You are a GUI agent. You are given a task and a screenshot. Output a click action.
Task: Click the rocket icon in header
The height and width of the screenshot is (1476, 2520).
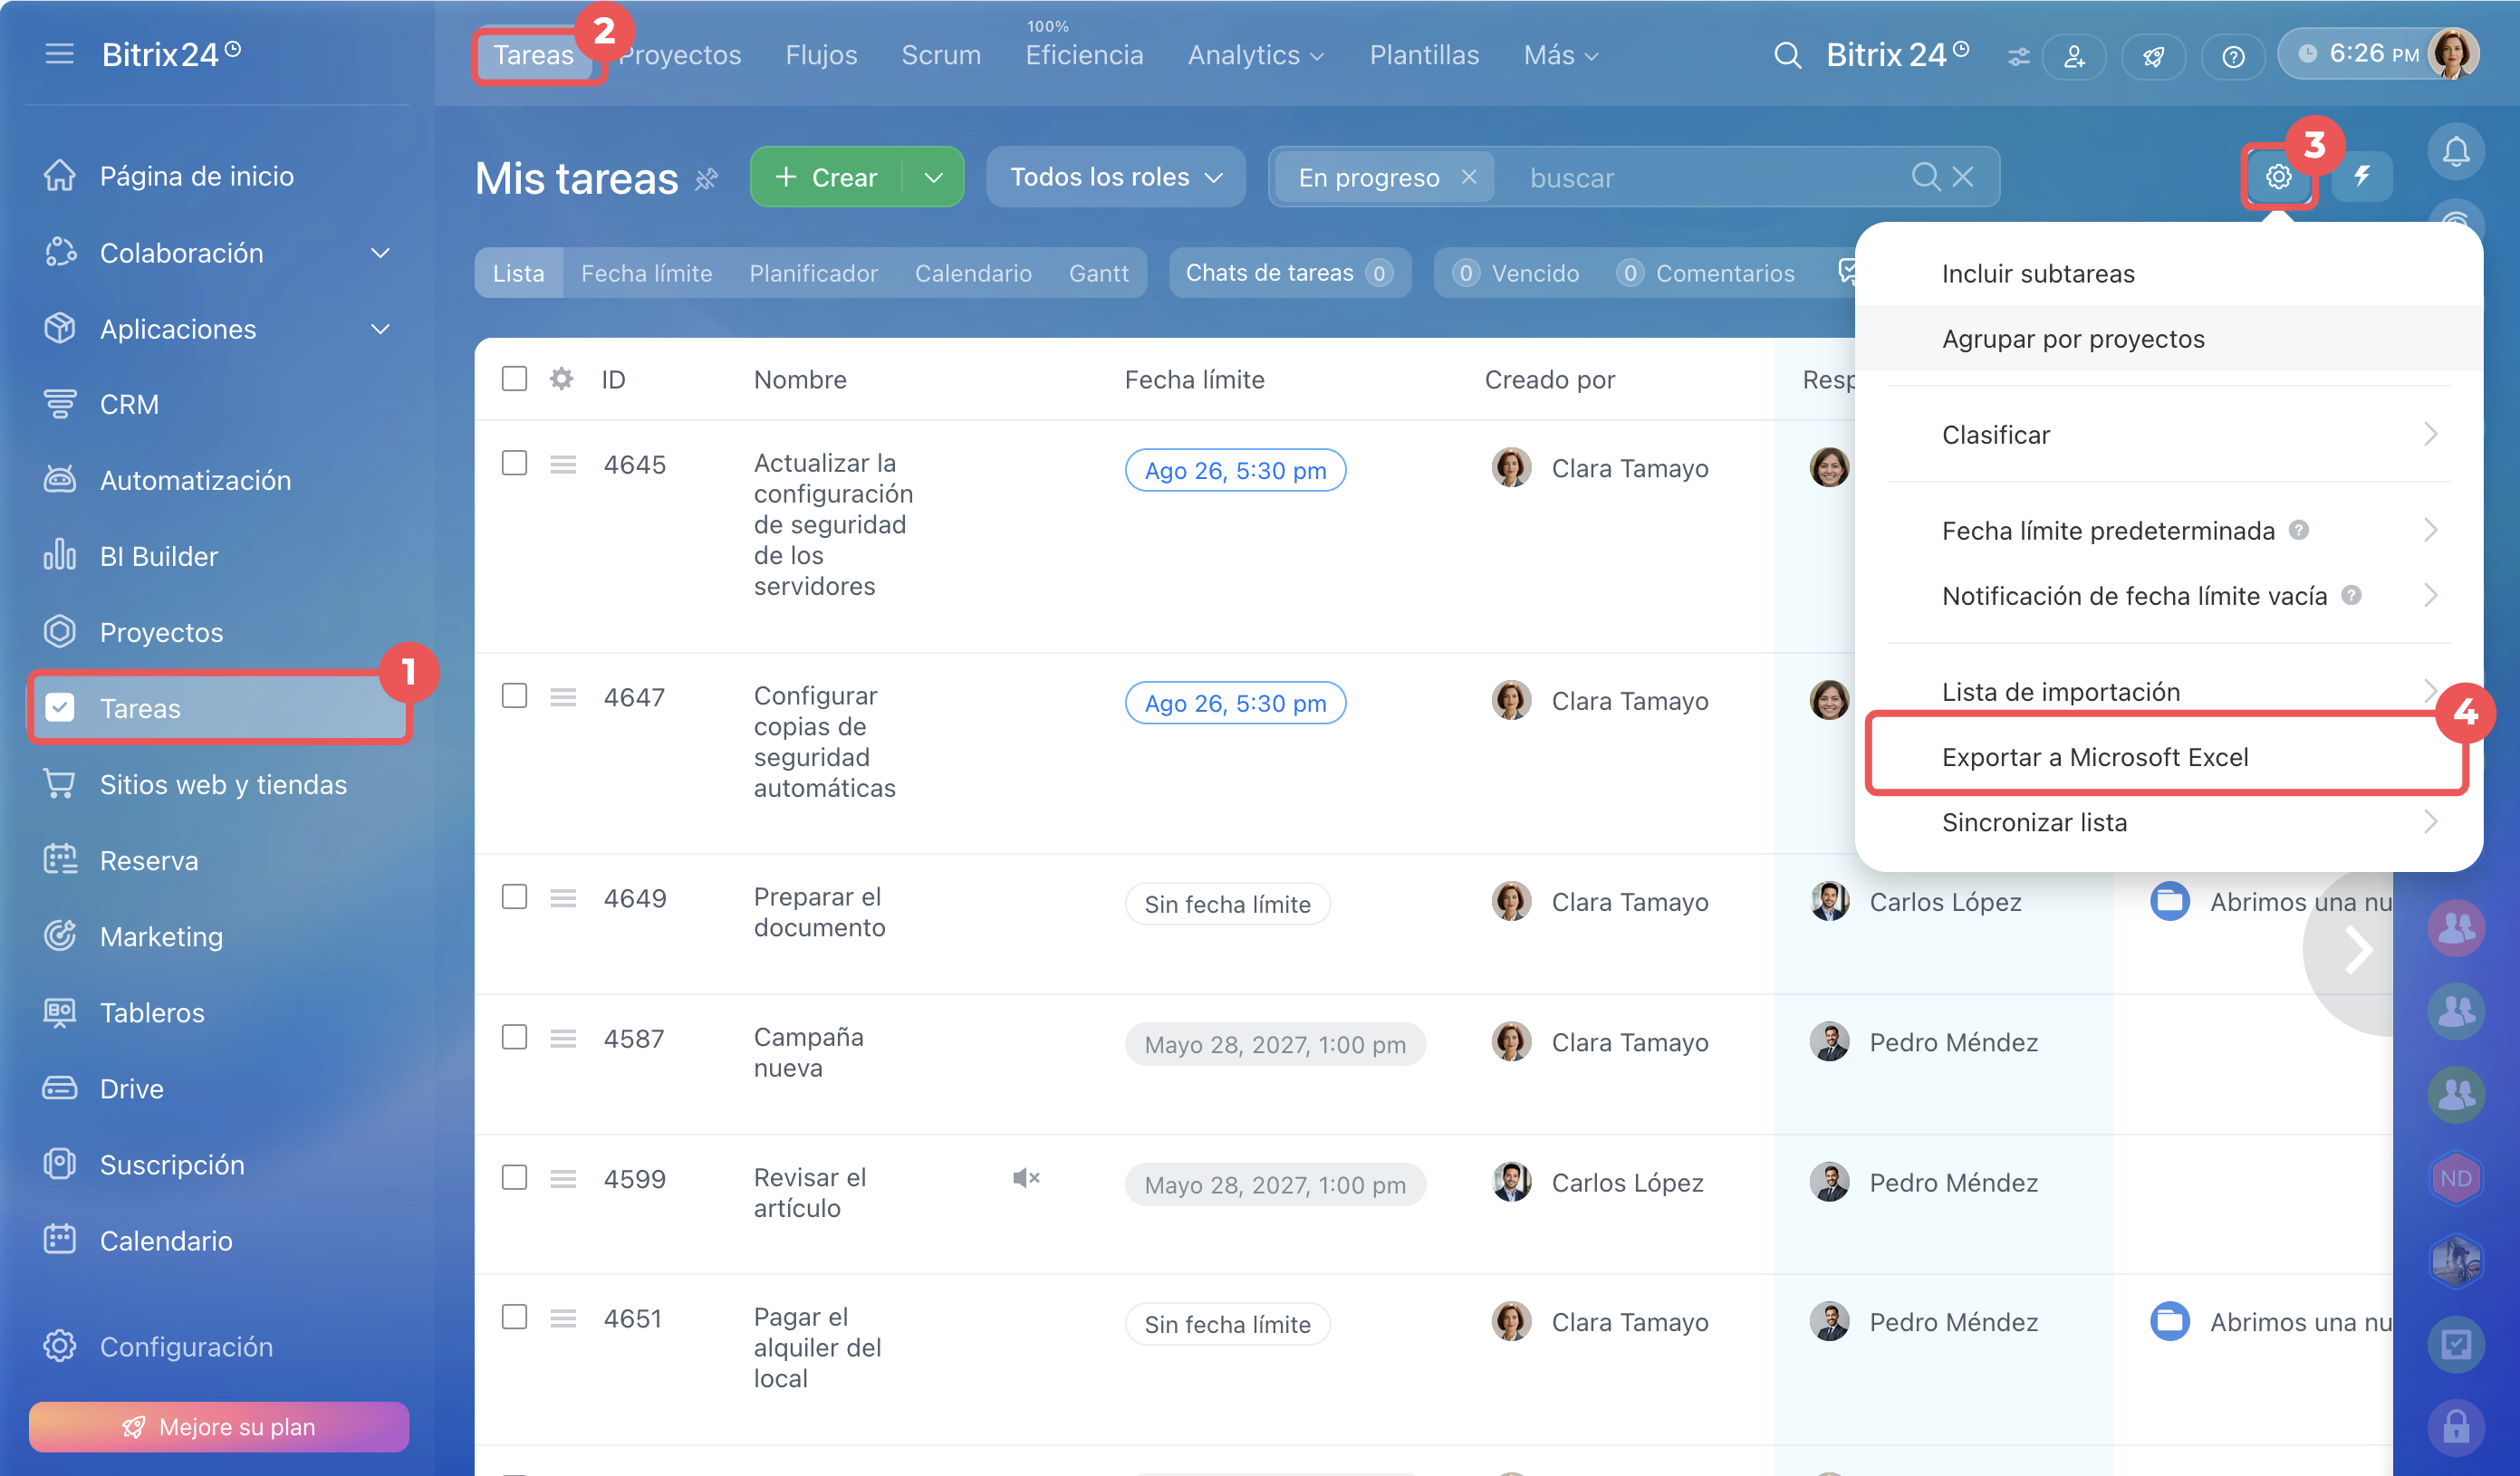pyautogui.click(x=2153, y=56)
